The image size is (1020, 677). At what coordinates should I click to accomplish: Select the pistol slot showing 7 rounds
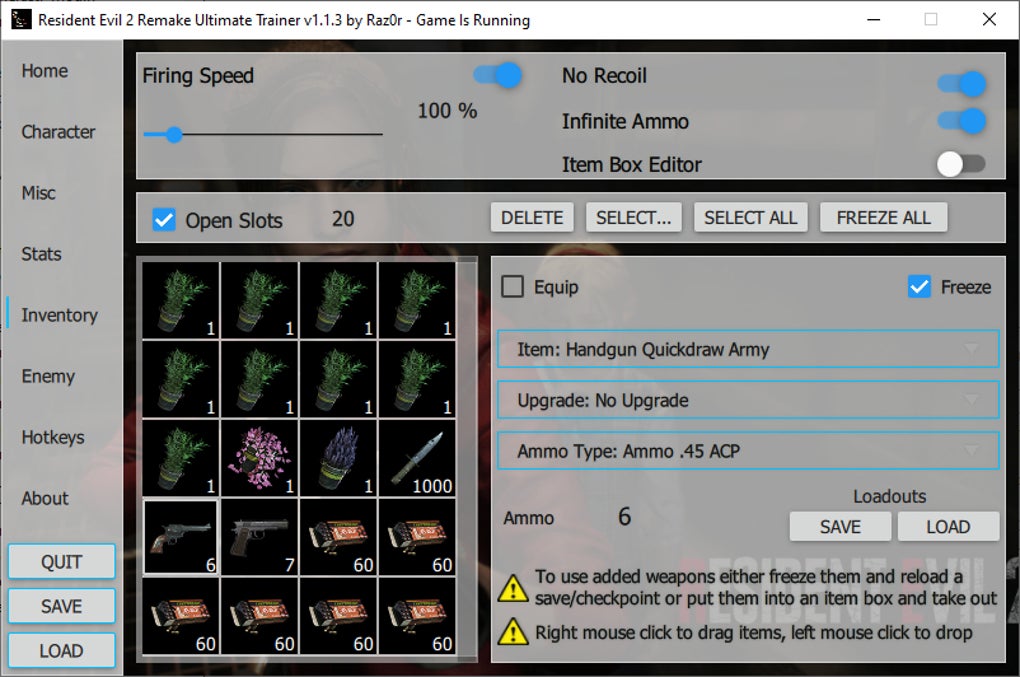260,537
